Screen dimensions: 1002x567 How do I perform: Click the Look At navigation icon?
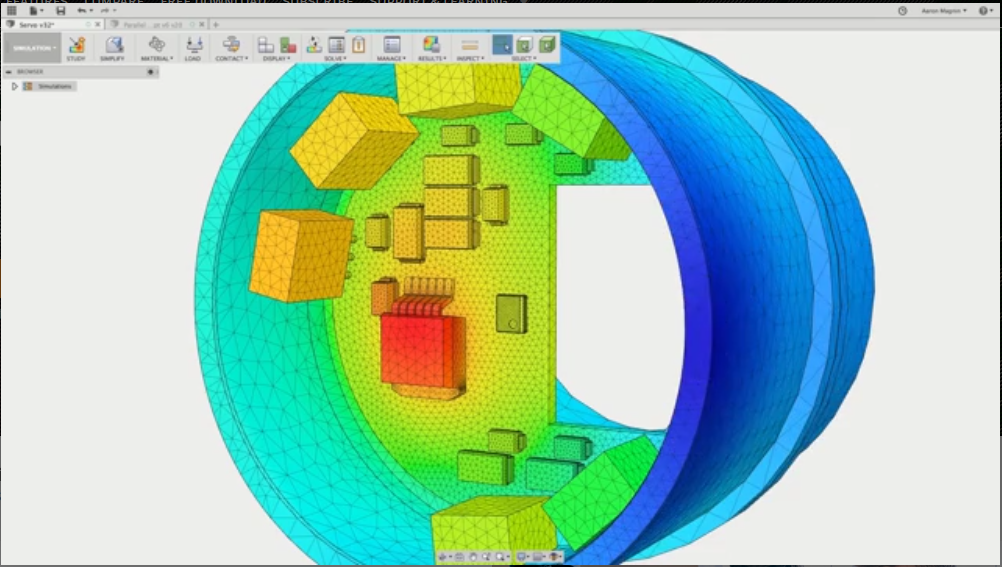[x=459, y=557]
